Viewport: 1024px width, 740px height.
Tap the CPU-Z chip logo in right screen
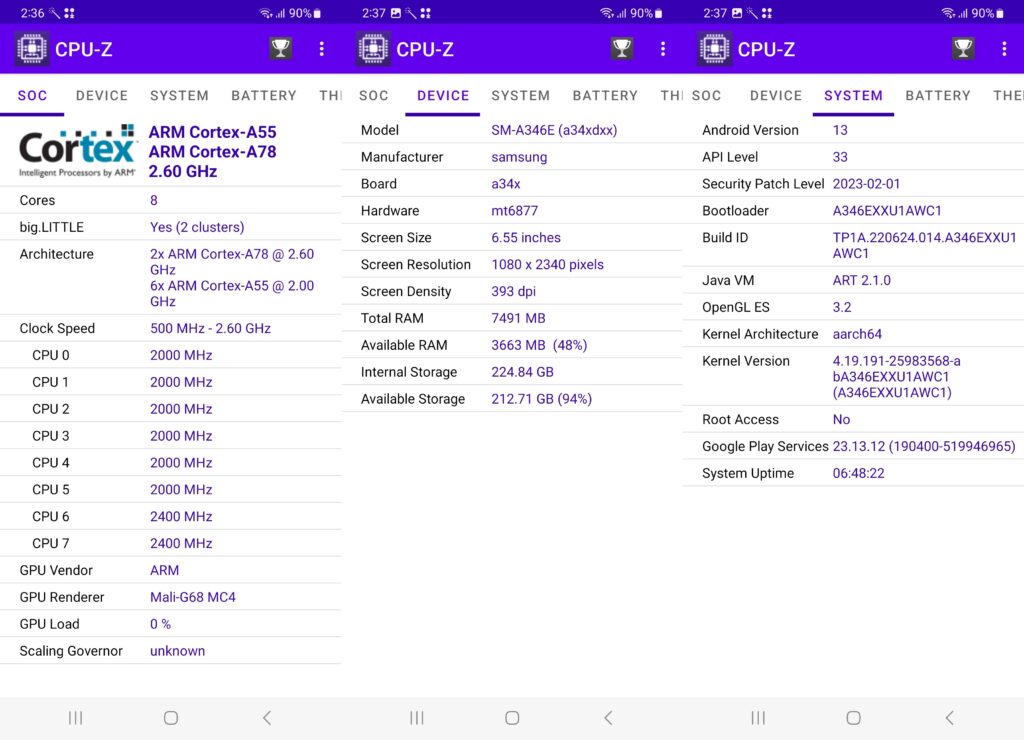coord(714,49)
